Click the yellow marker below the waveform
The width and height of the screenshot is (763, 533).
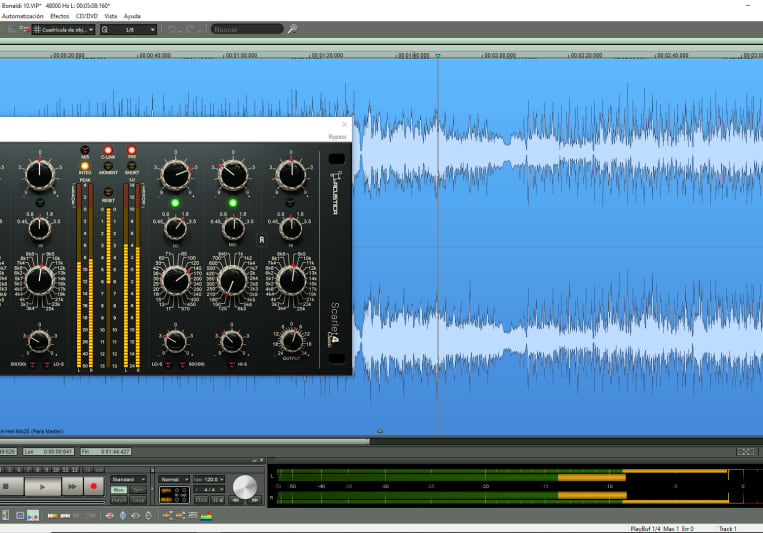tap(380, 431)
